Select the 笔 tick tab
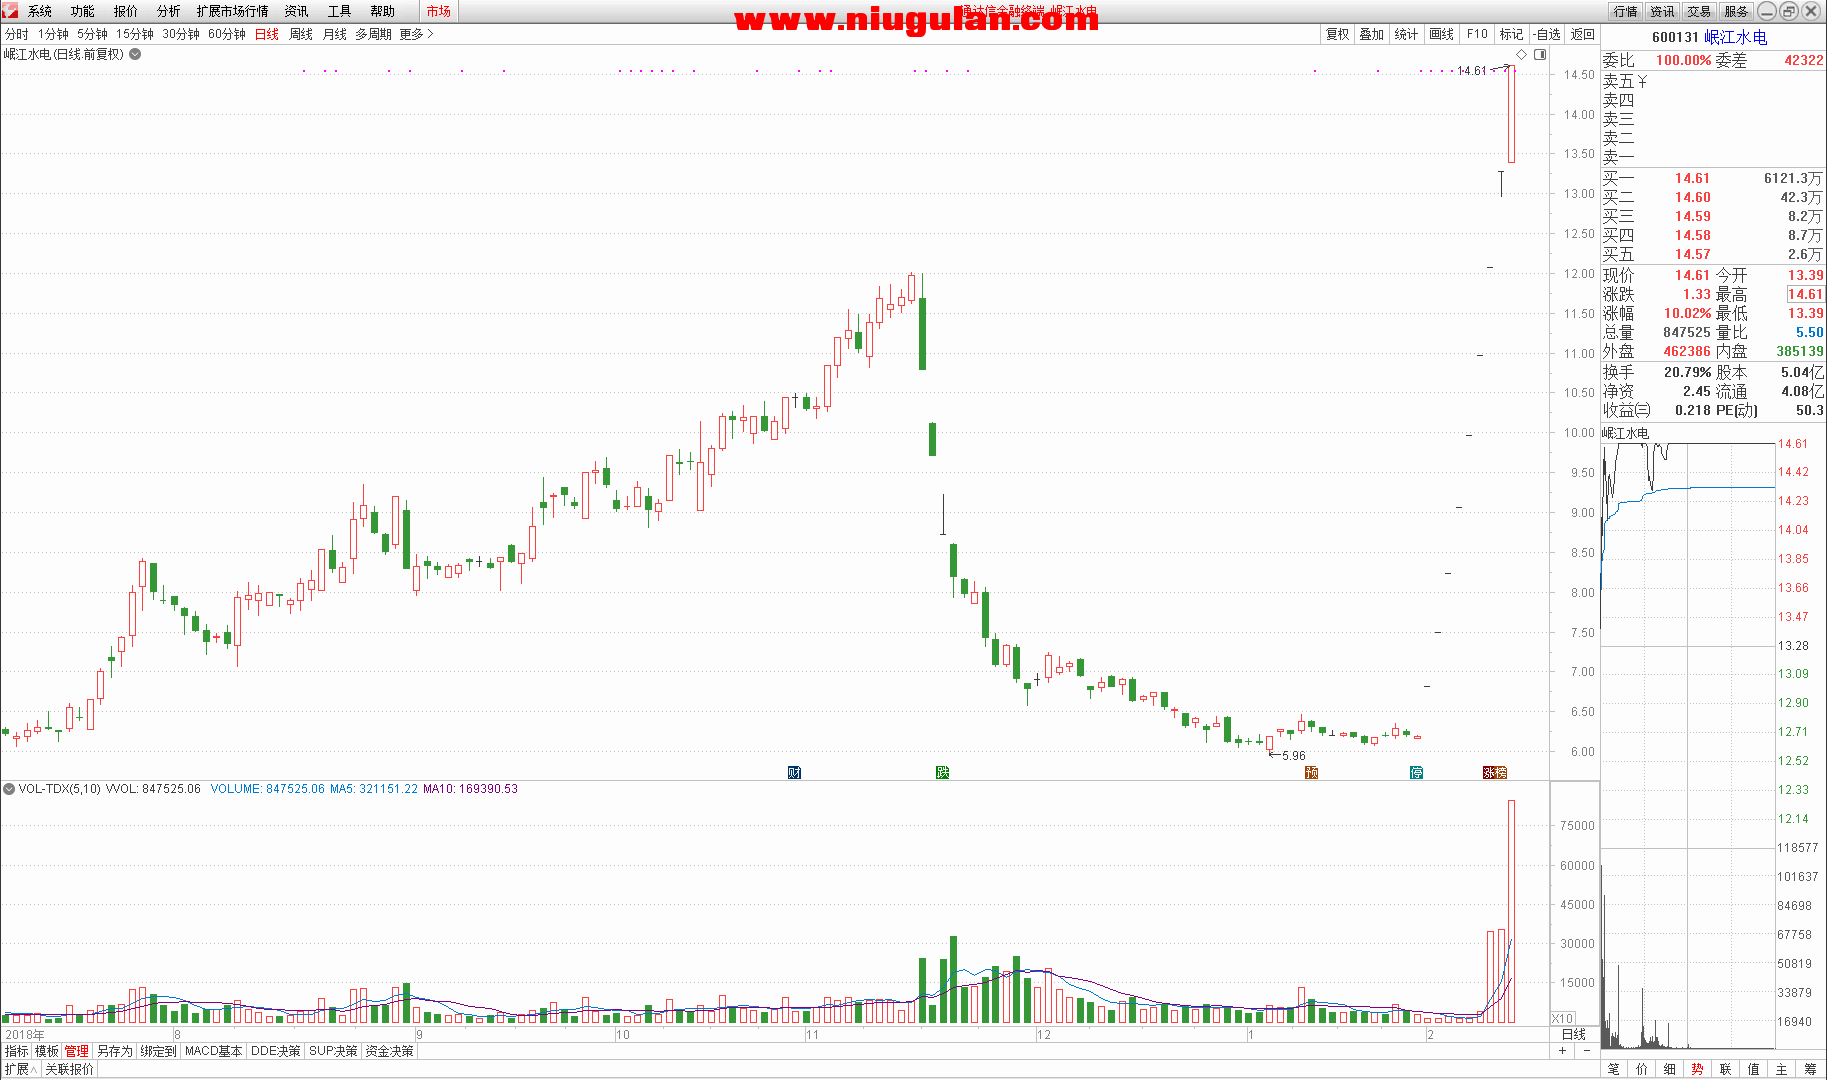 coord(1614,1069)
